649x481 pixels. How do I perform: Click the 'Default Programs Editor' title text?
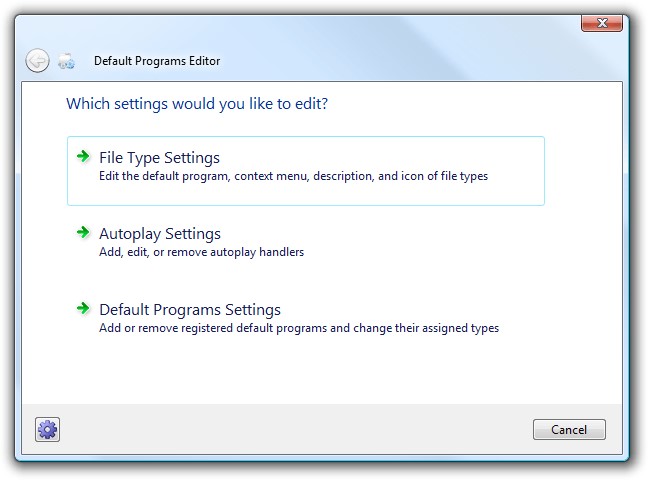(157, 61)
